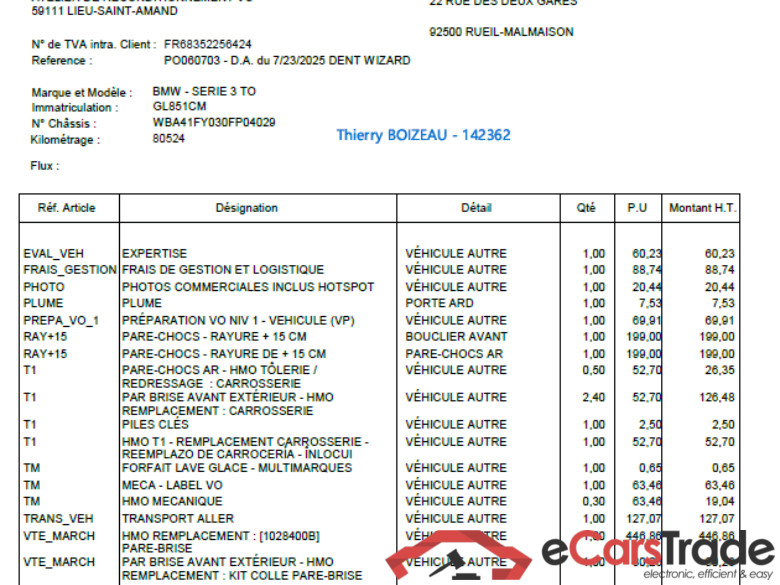Click the amount 127,07 in Montant column
The image size is (780, 585).
717,519
